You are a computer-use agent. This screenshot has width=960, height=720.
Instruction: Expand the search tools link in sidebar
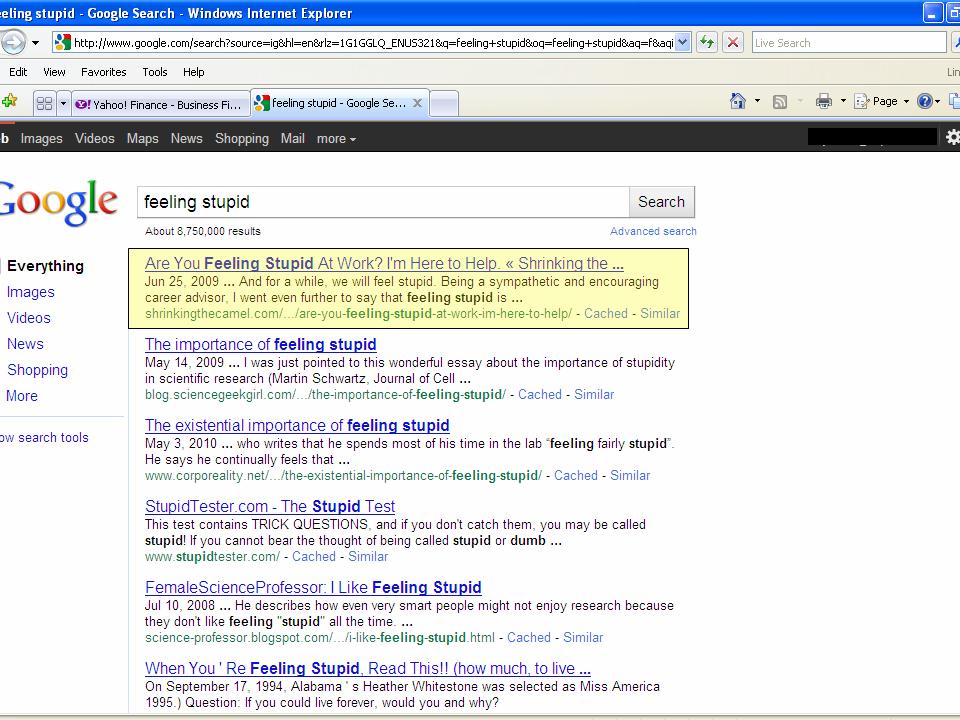44,437
